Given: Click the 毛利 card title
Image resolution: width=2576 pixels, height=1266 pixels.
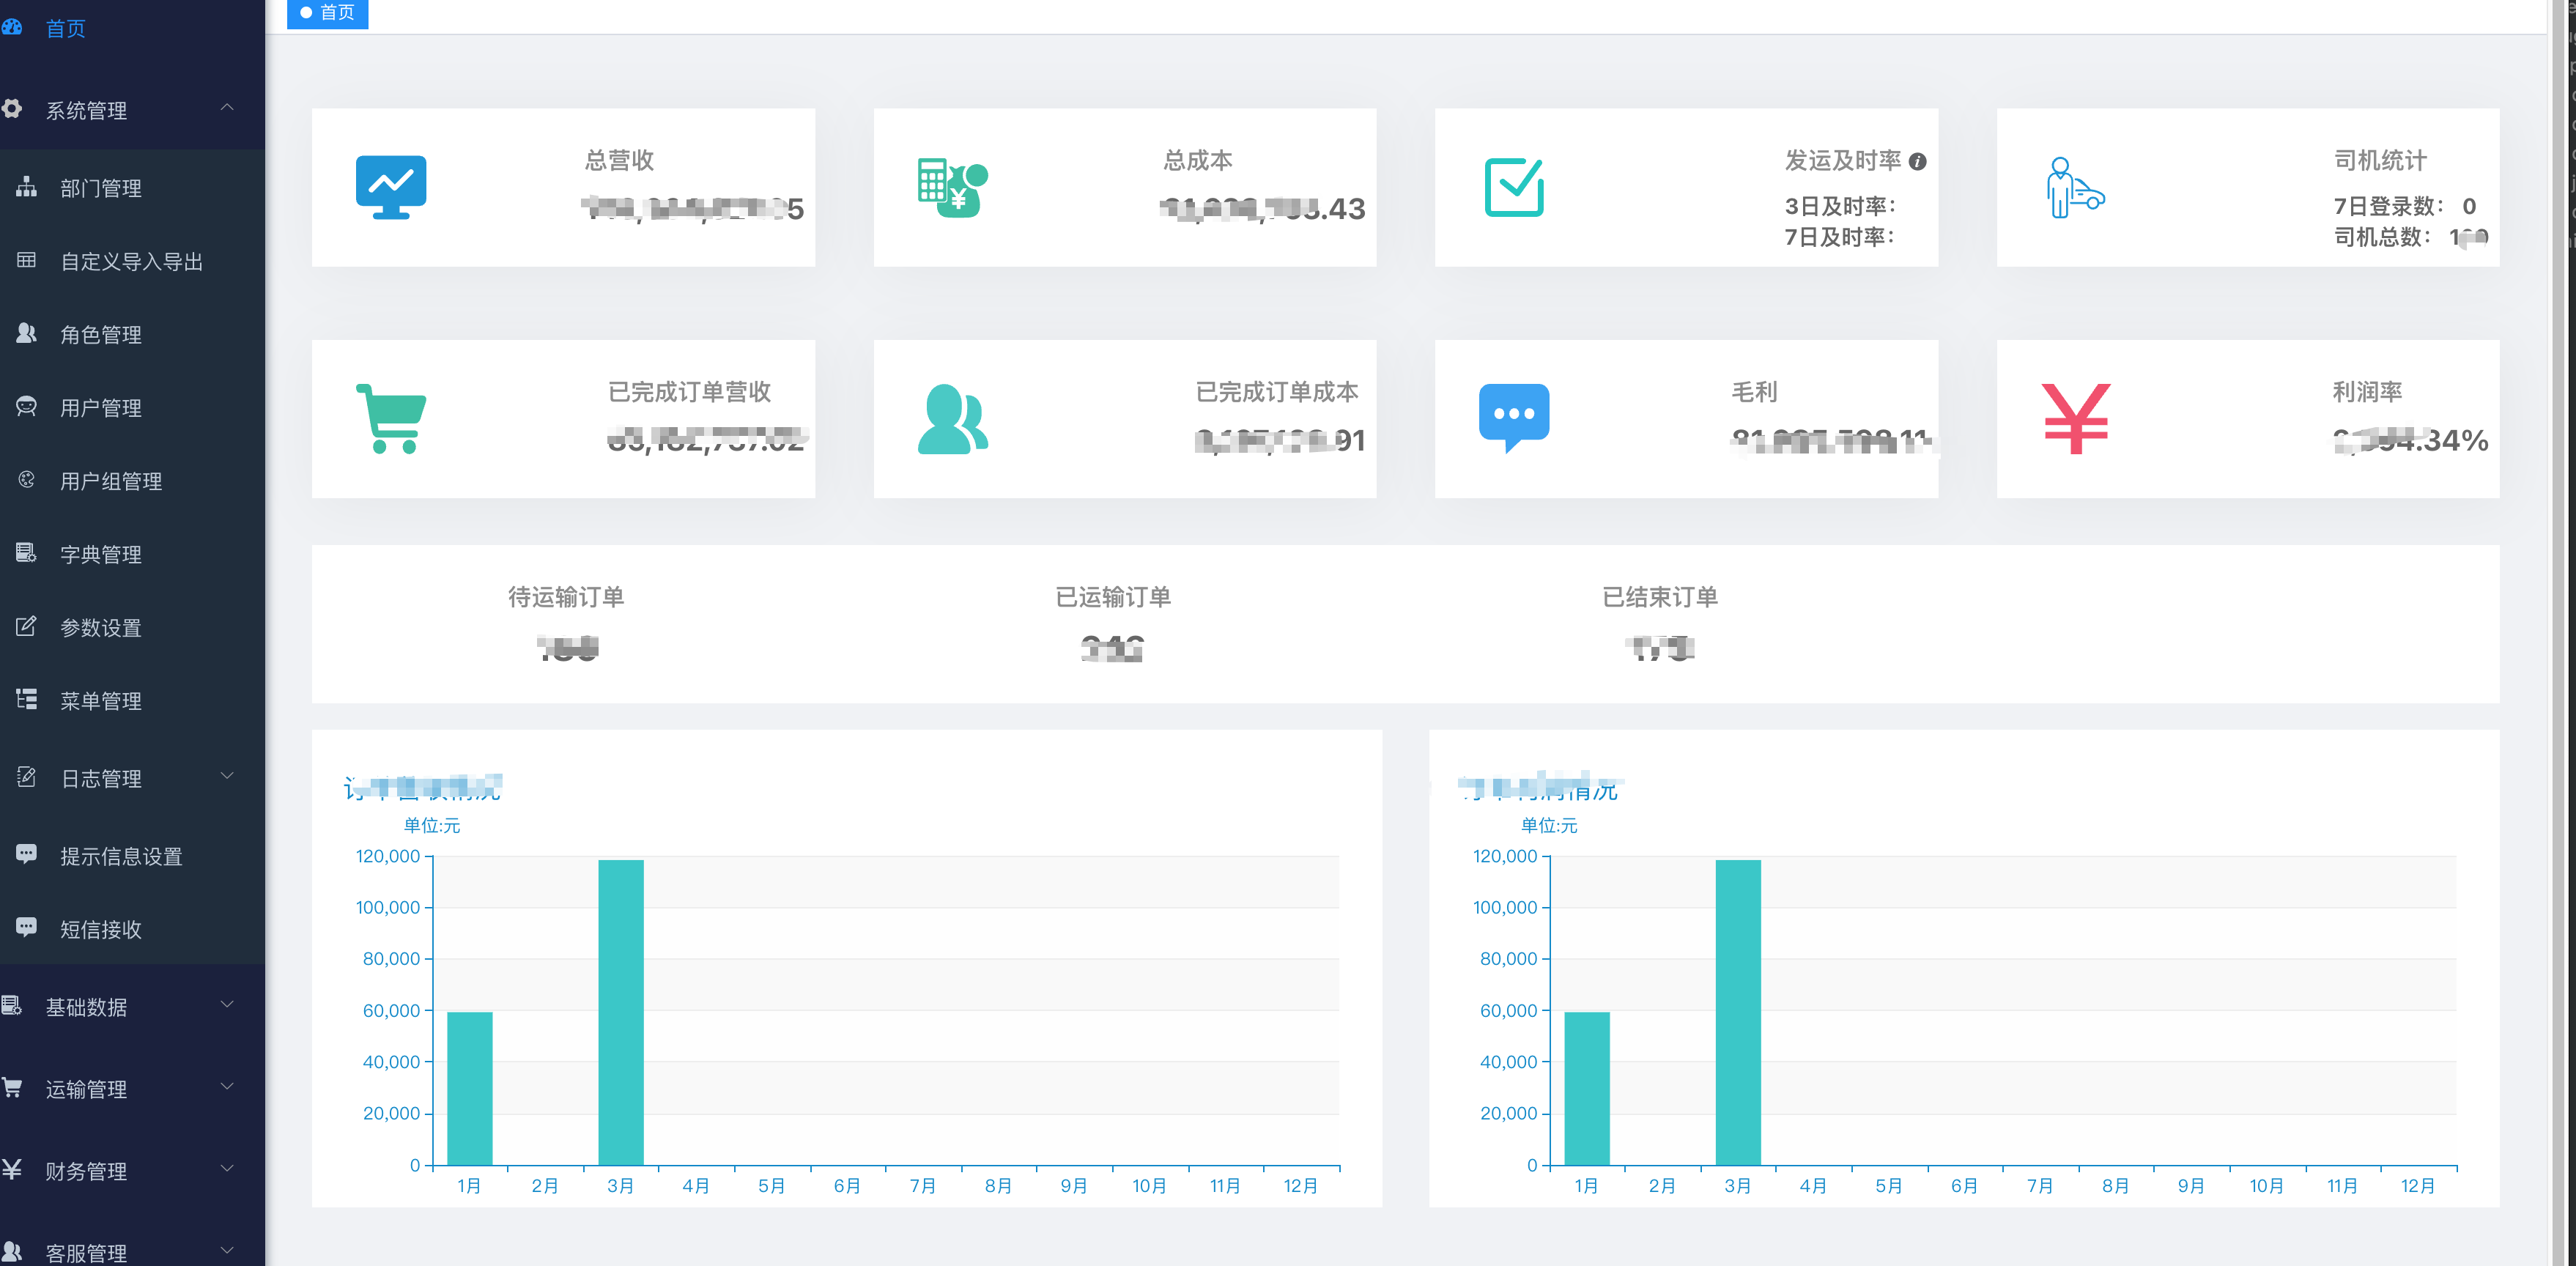Looking at the screenshot, I should click(1754, 392).
